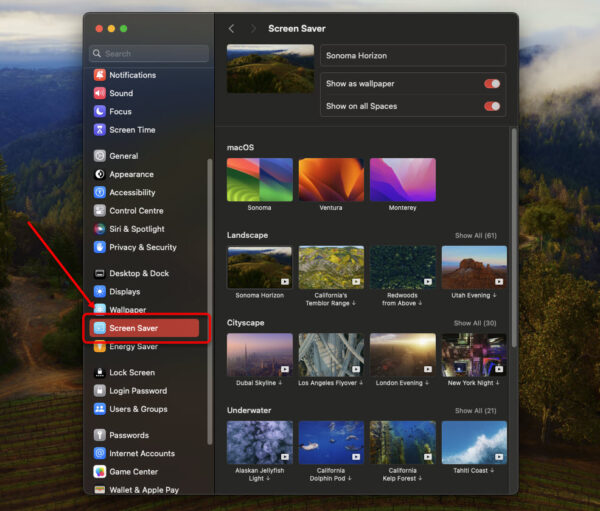600x511 pixels.
Task: Select Users & Groups icon
Action: click(99, 409)
